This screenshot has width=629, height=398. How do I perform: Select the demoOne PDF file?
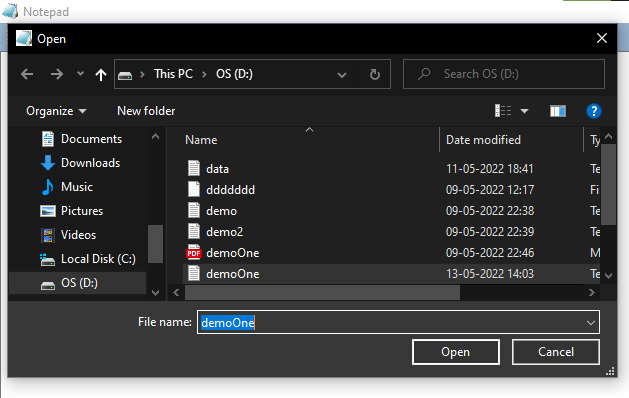[233, 253]
